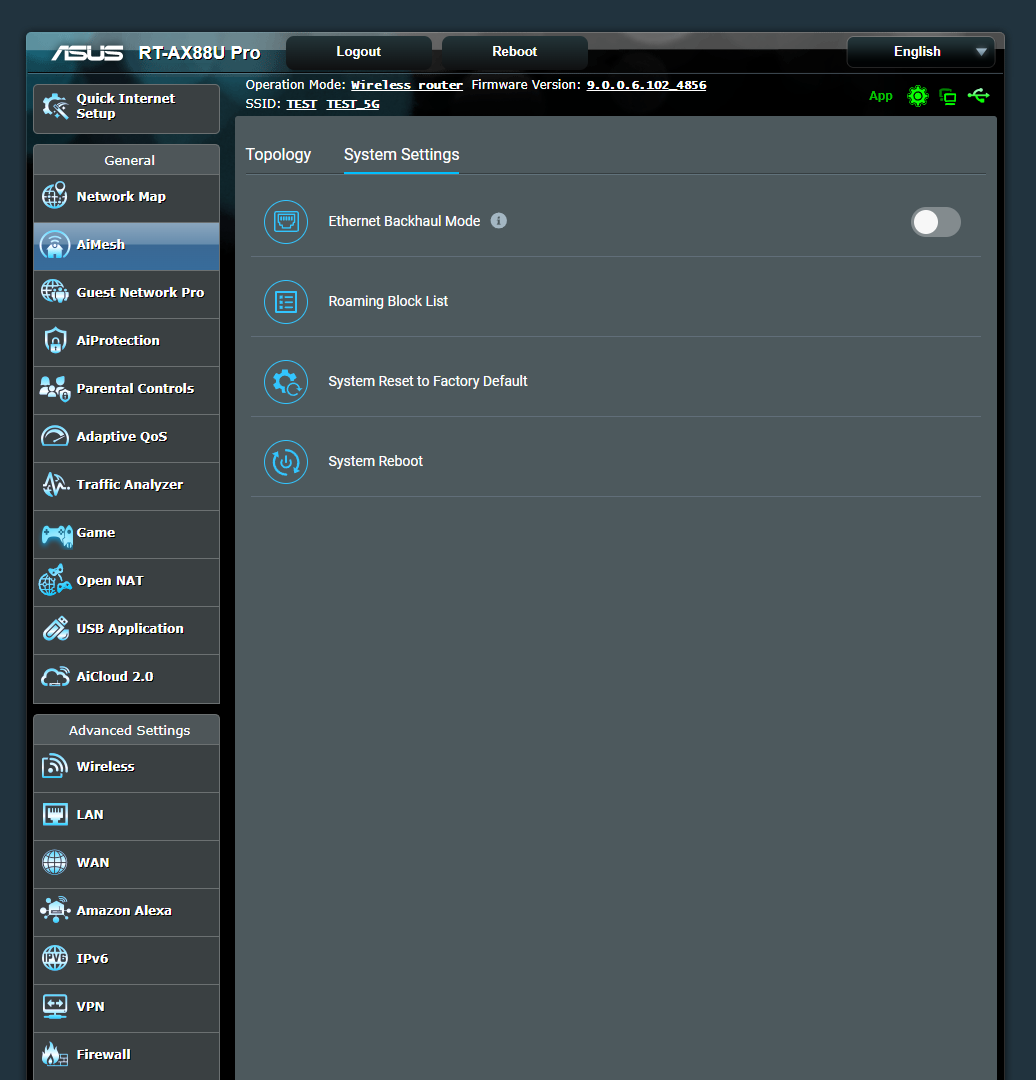Click the VPN monitor icon
The image size is (1036, 1080).
point(55,1006)
